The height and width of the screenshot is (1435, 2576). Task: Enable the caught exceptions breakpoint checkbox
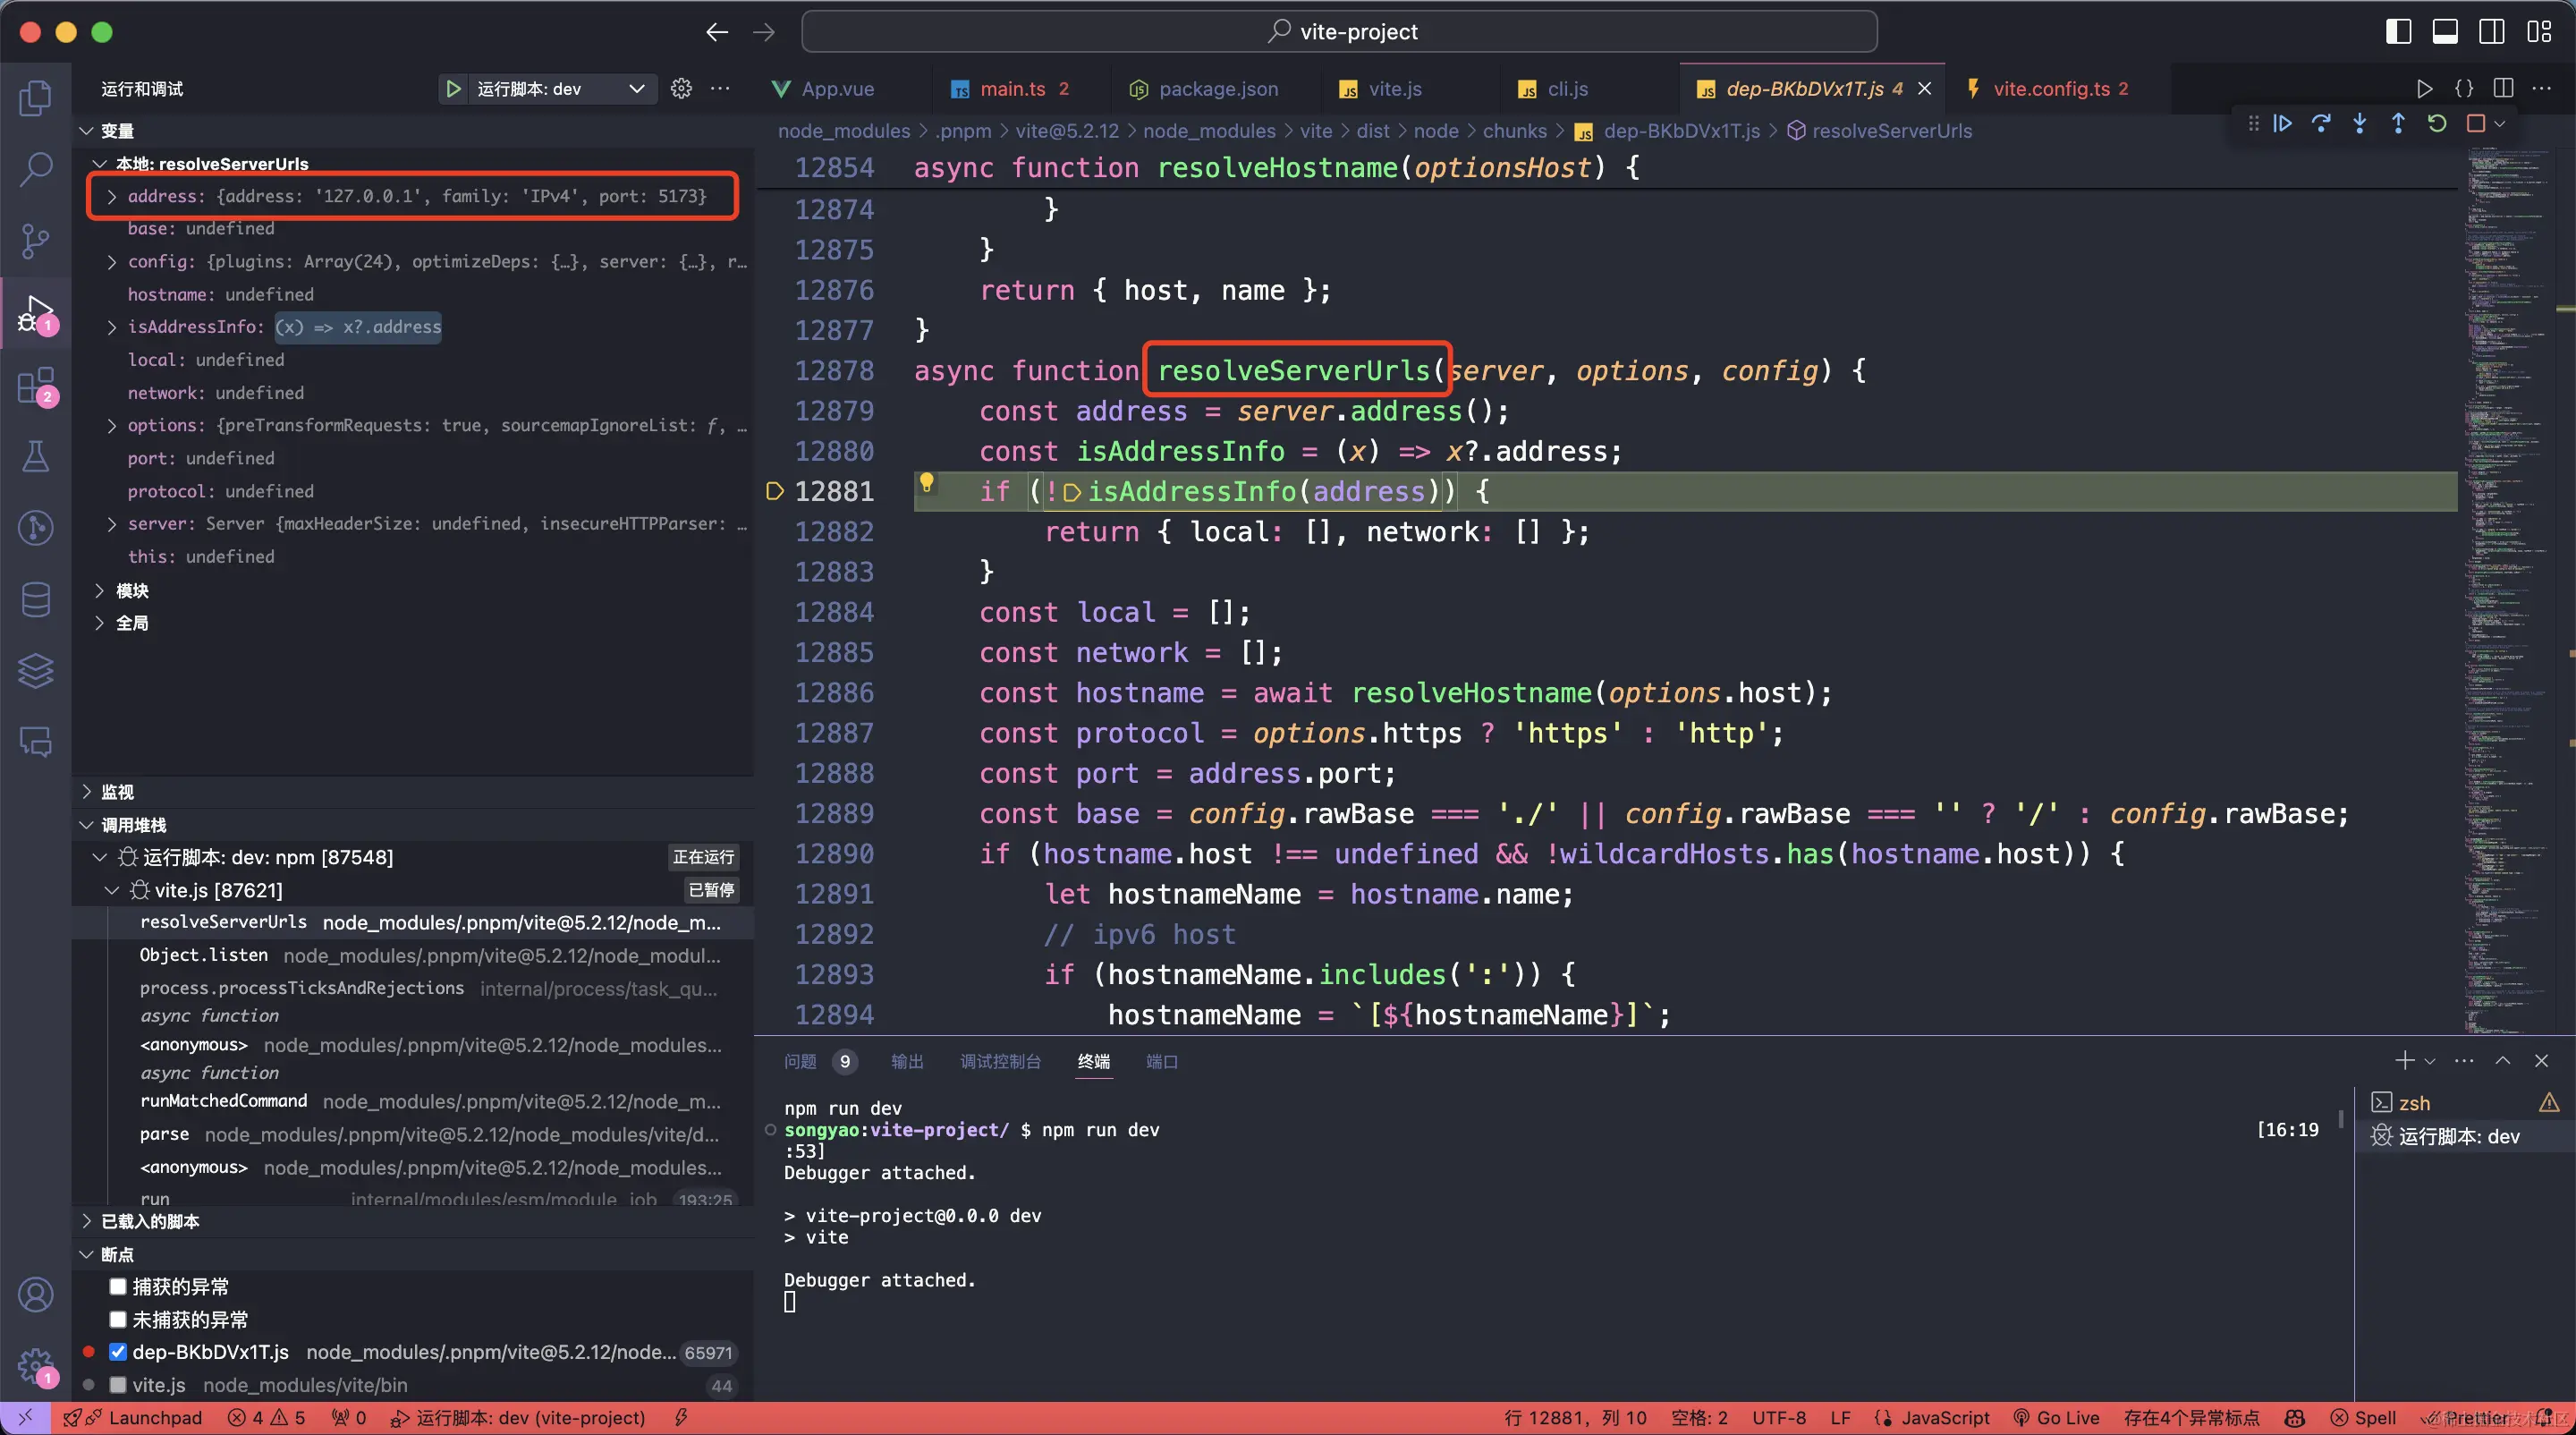[118, 1286]
